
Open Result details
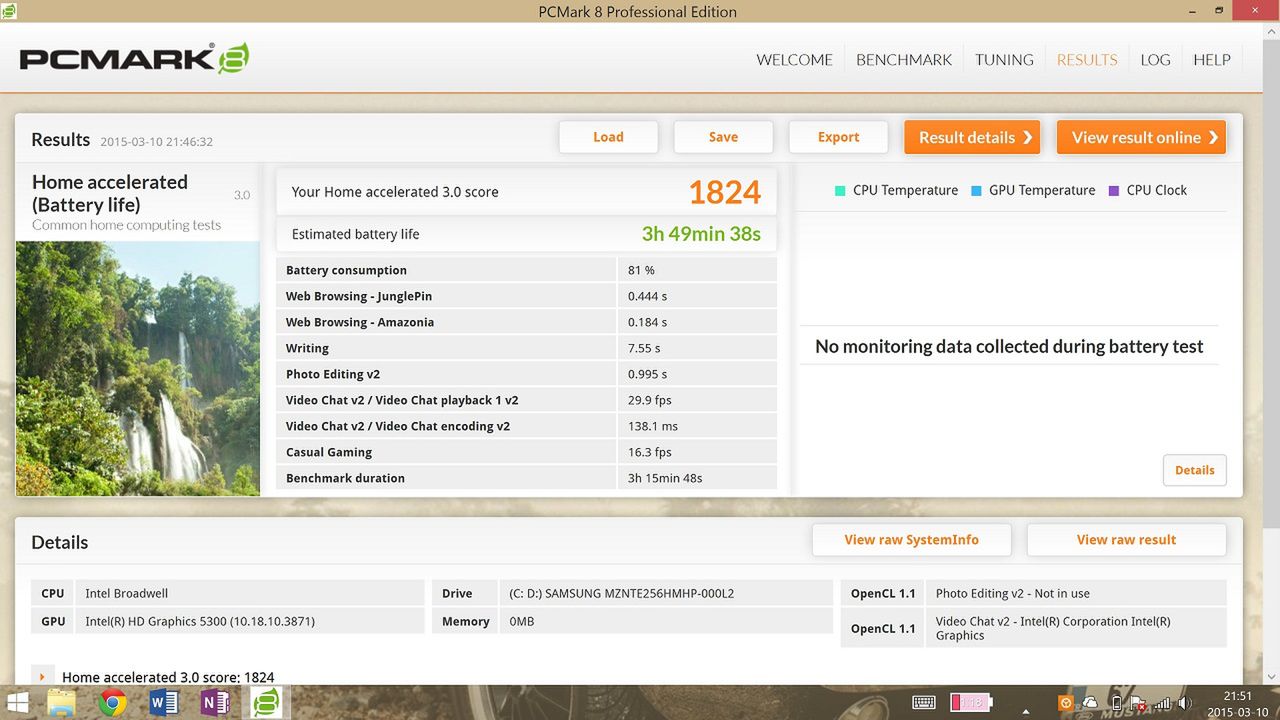[x=972, y=137]
